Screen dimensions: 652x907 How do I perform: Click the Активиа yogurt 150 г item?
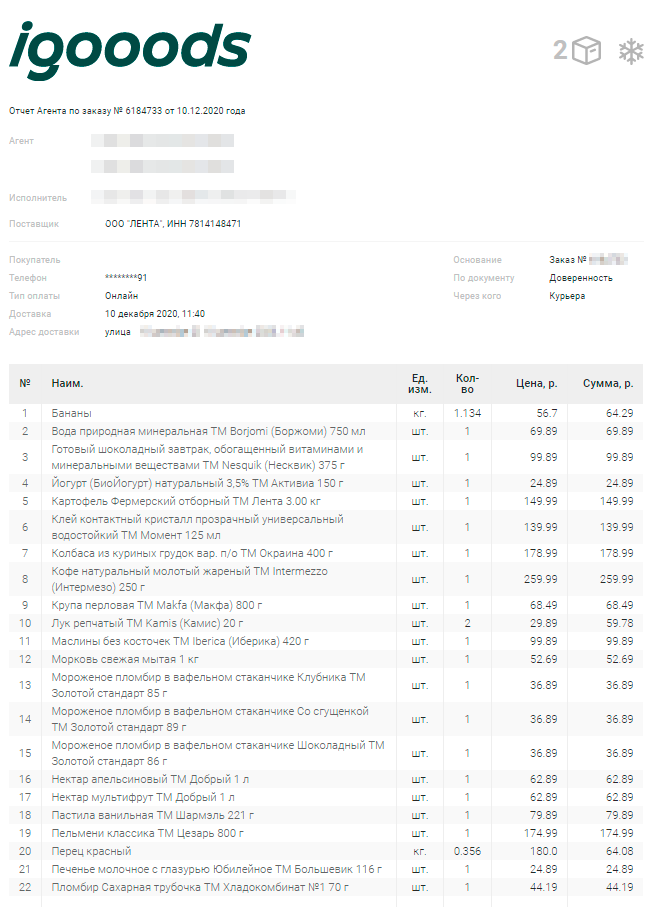click(197, 483)
